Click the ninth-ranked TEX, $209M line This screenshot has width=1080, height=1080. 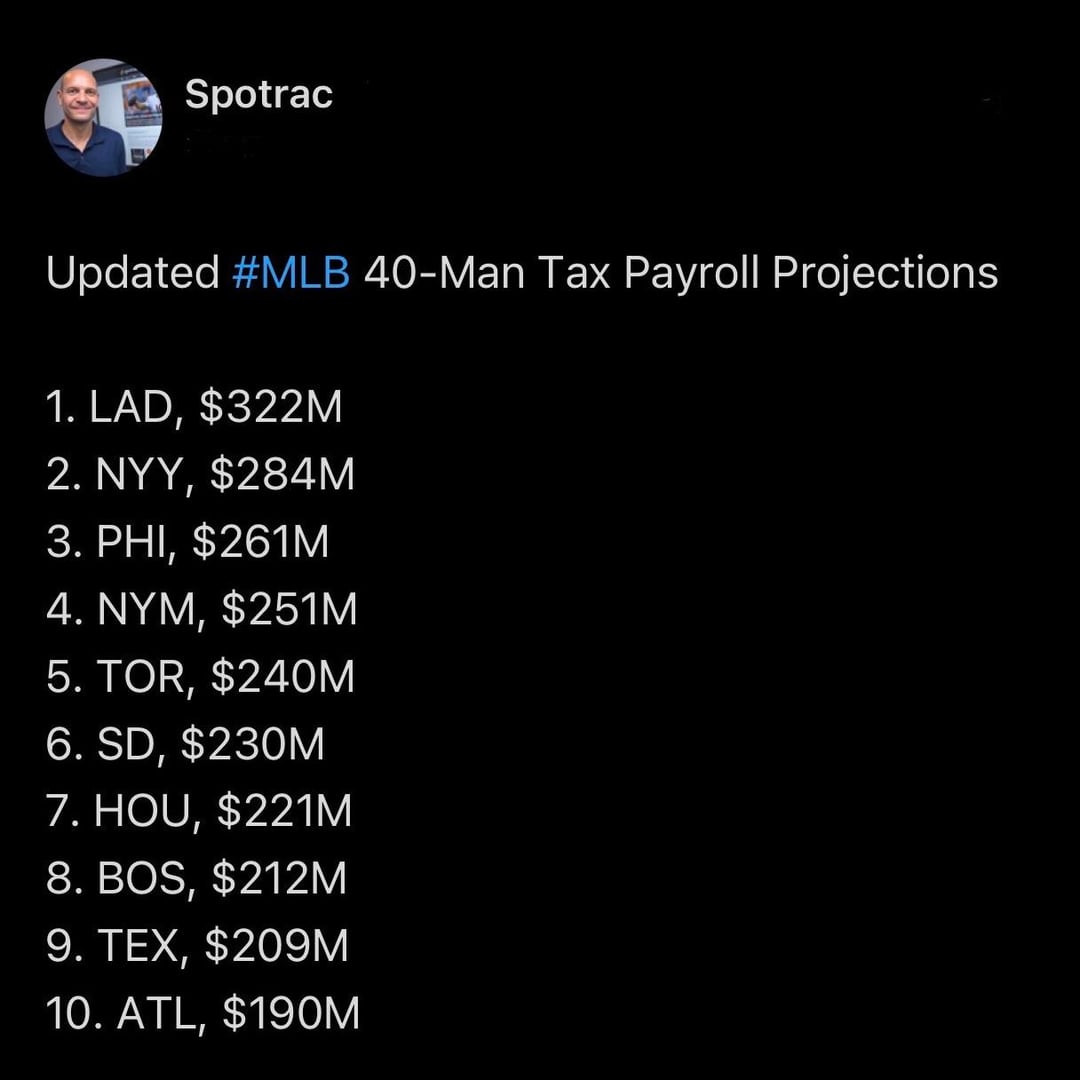pos(198,946)
